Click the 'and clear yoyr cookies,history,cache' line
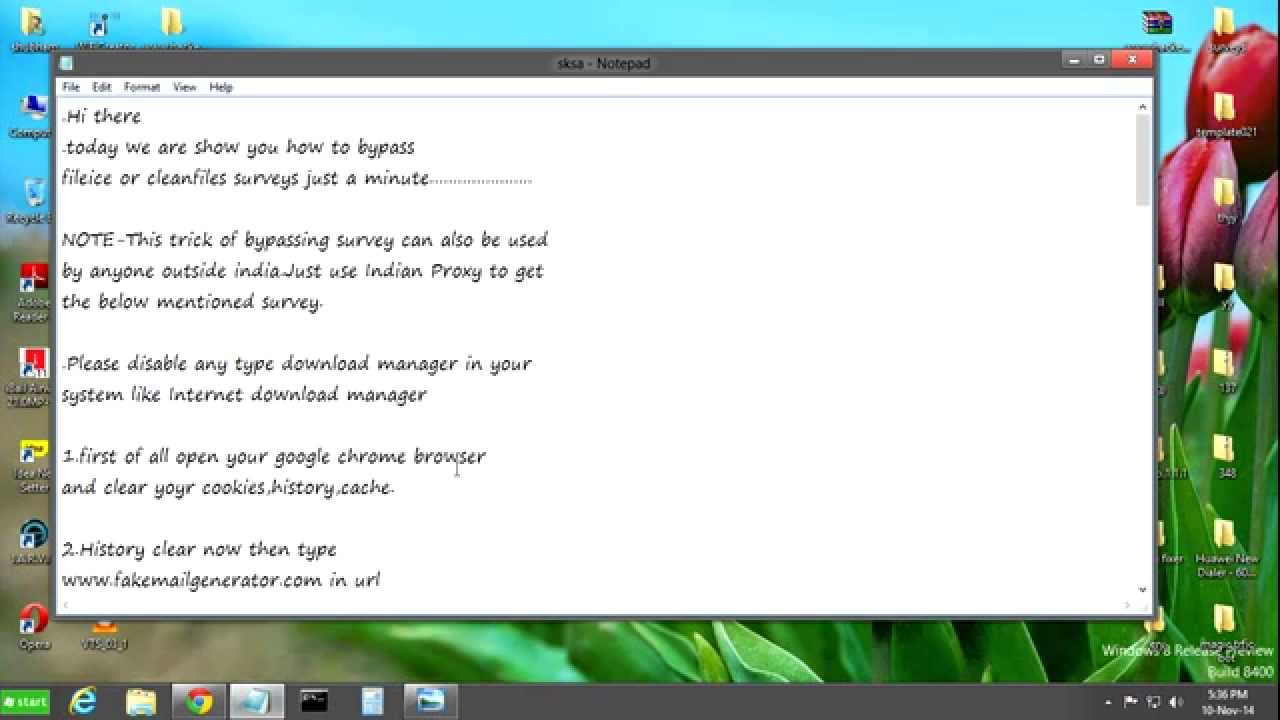Viewport: 1280px width, 720px height. 228,487
